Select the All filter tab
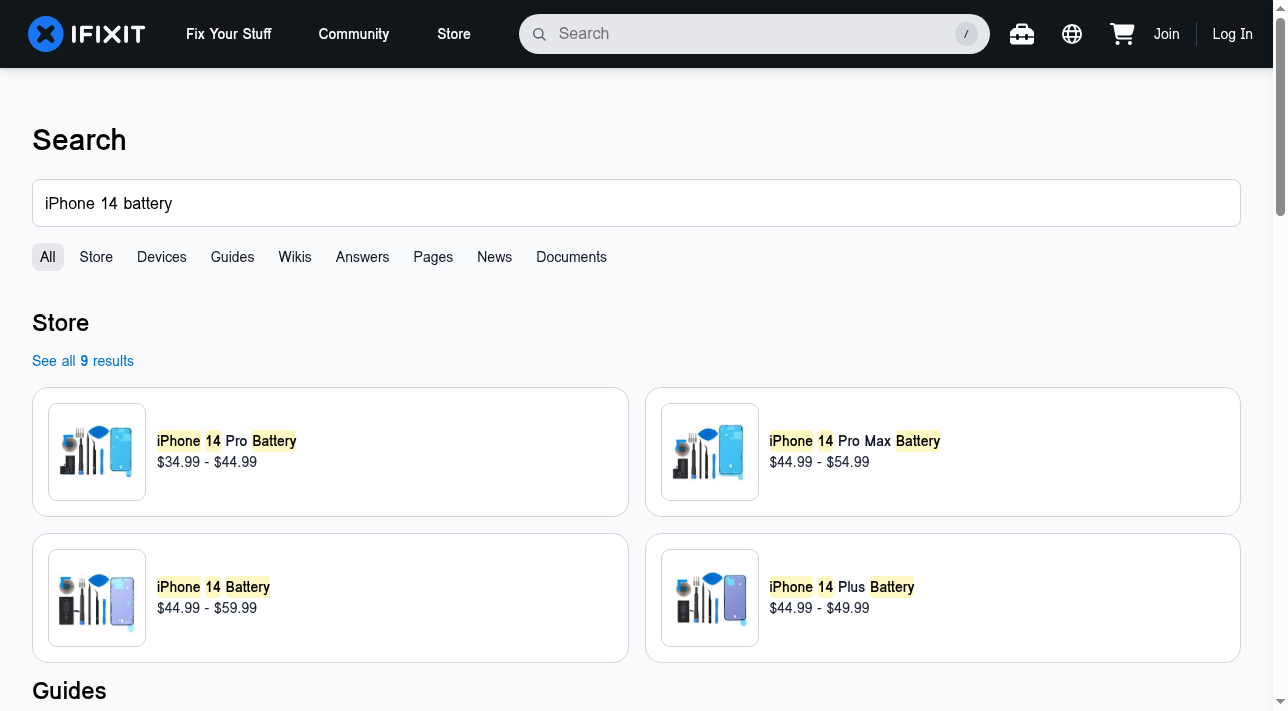This screenshot has height=711, width=1288. [48, 257]
